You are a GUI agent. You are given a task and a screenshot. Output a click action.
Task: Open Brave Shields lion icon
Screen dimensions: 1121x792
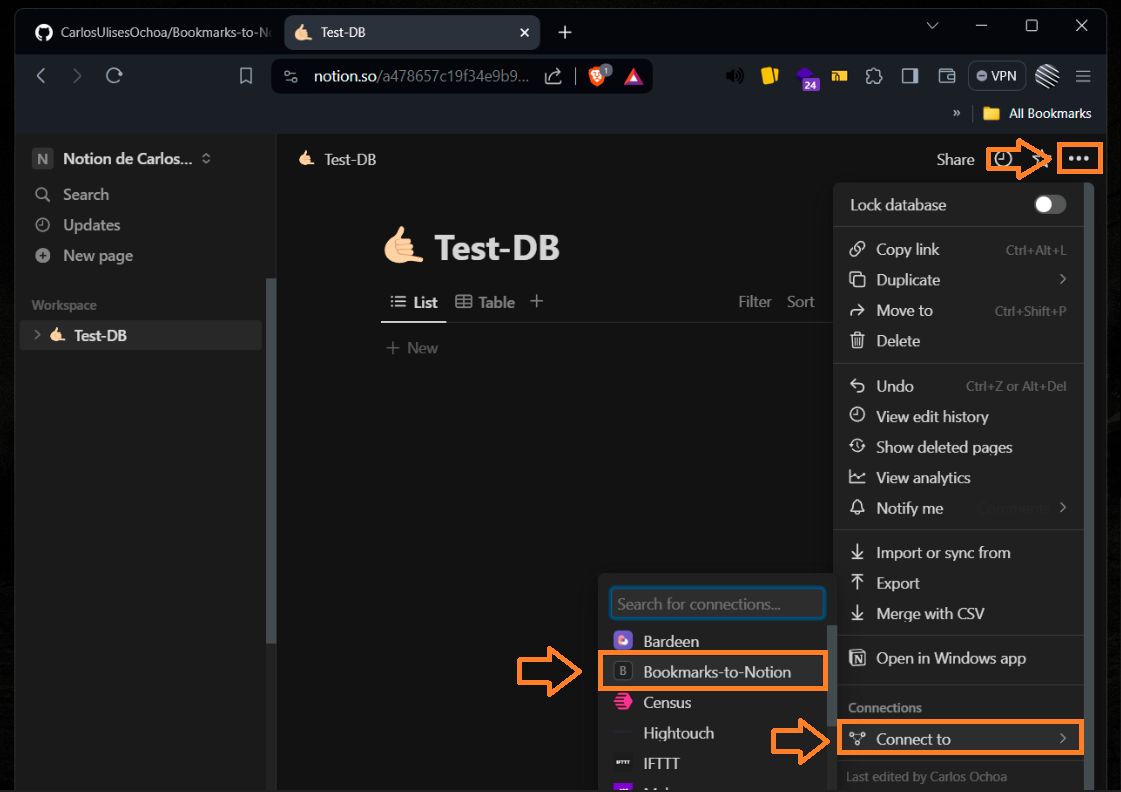click(x=597, y=76)
